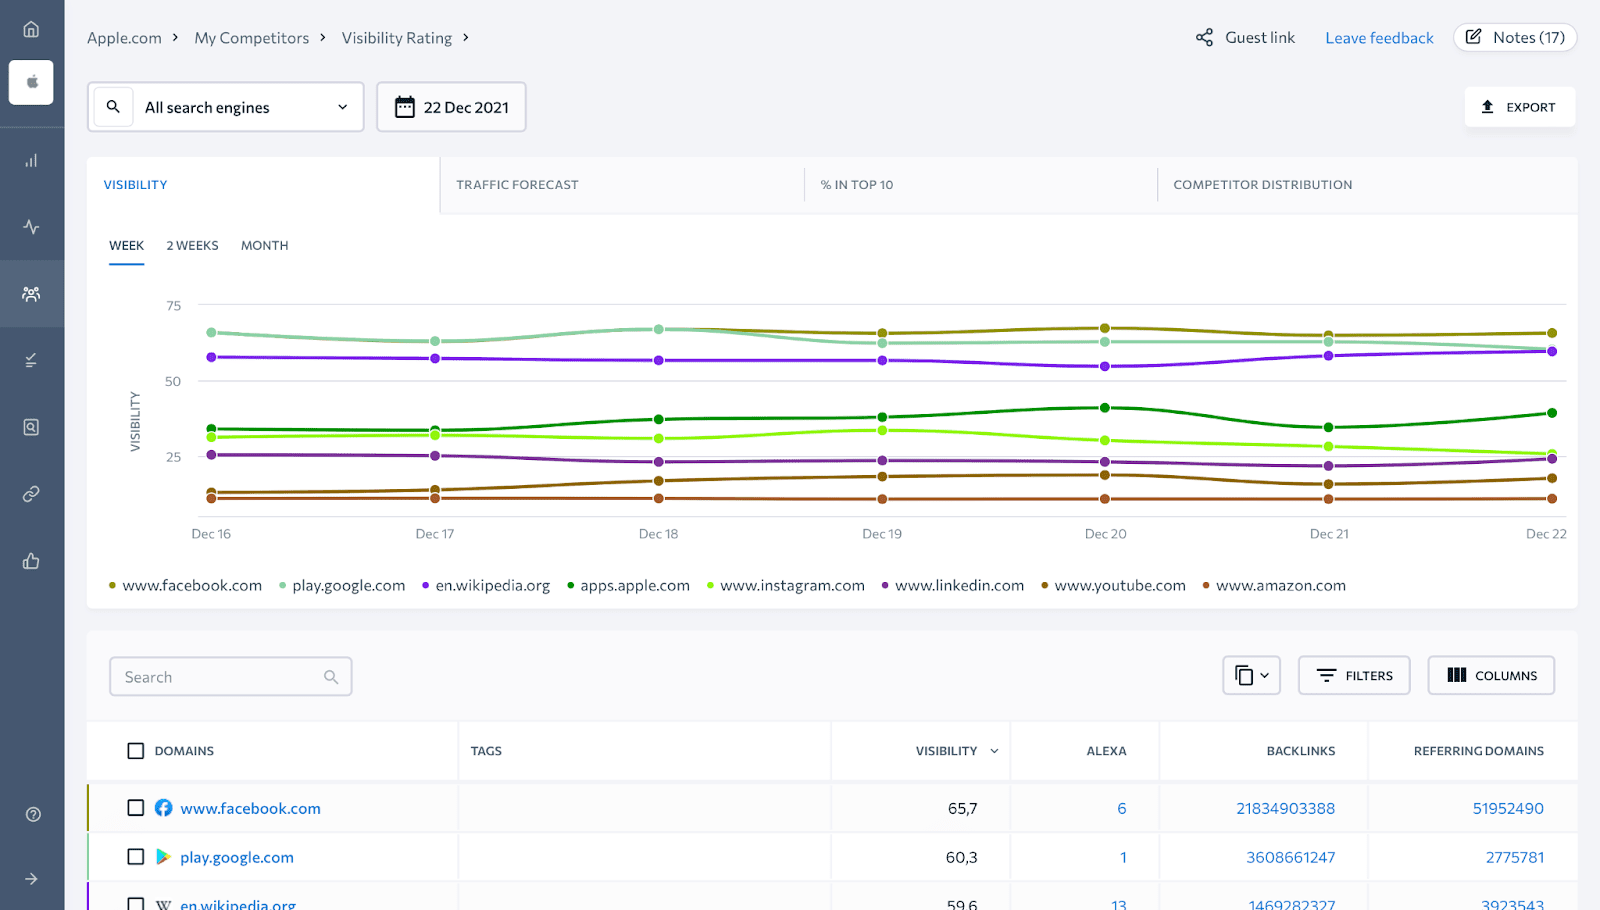
Task: Toggle www.amazon.com legend color dot
Action: click(x=1206, y=586)
